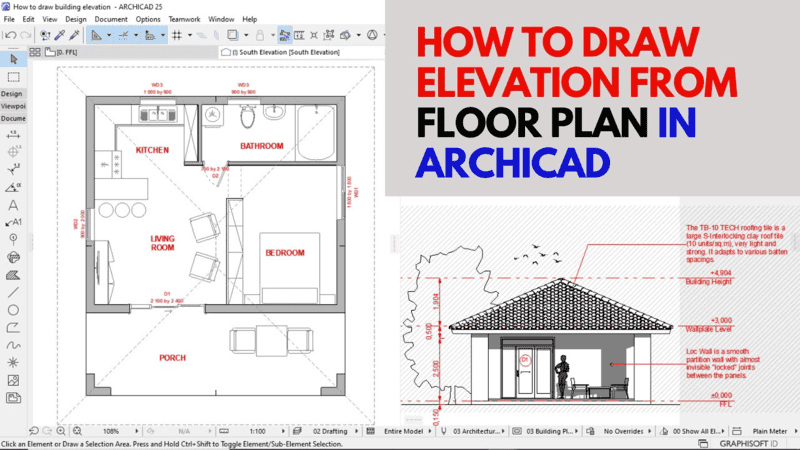Open the Document menu
This screenshot has width=800, height=450.
click(111, 19)
